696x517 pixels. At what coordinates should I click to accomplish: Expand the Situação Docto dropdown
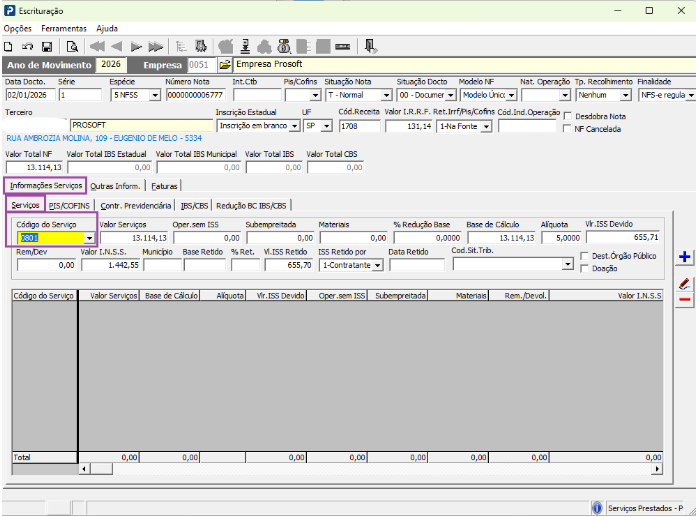coord(451,95)
